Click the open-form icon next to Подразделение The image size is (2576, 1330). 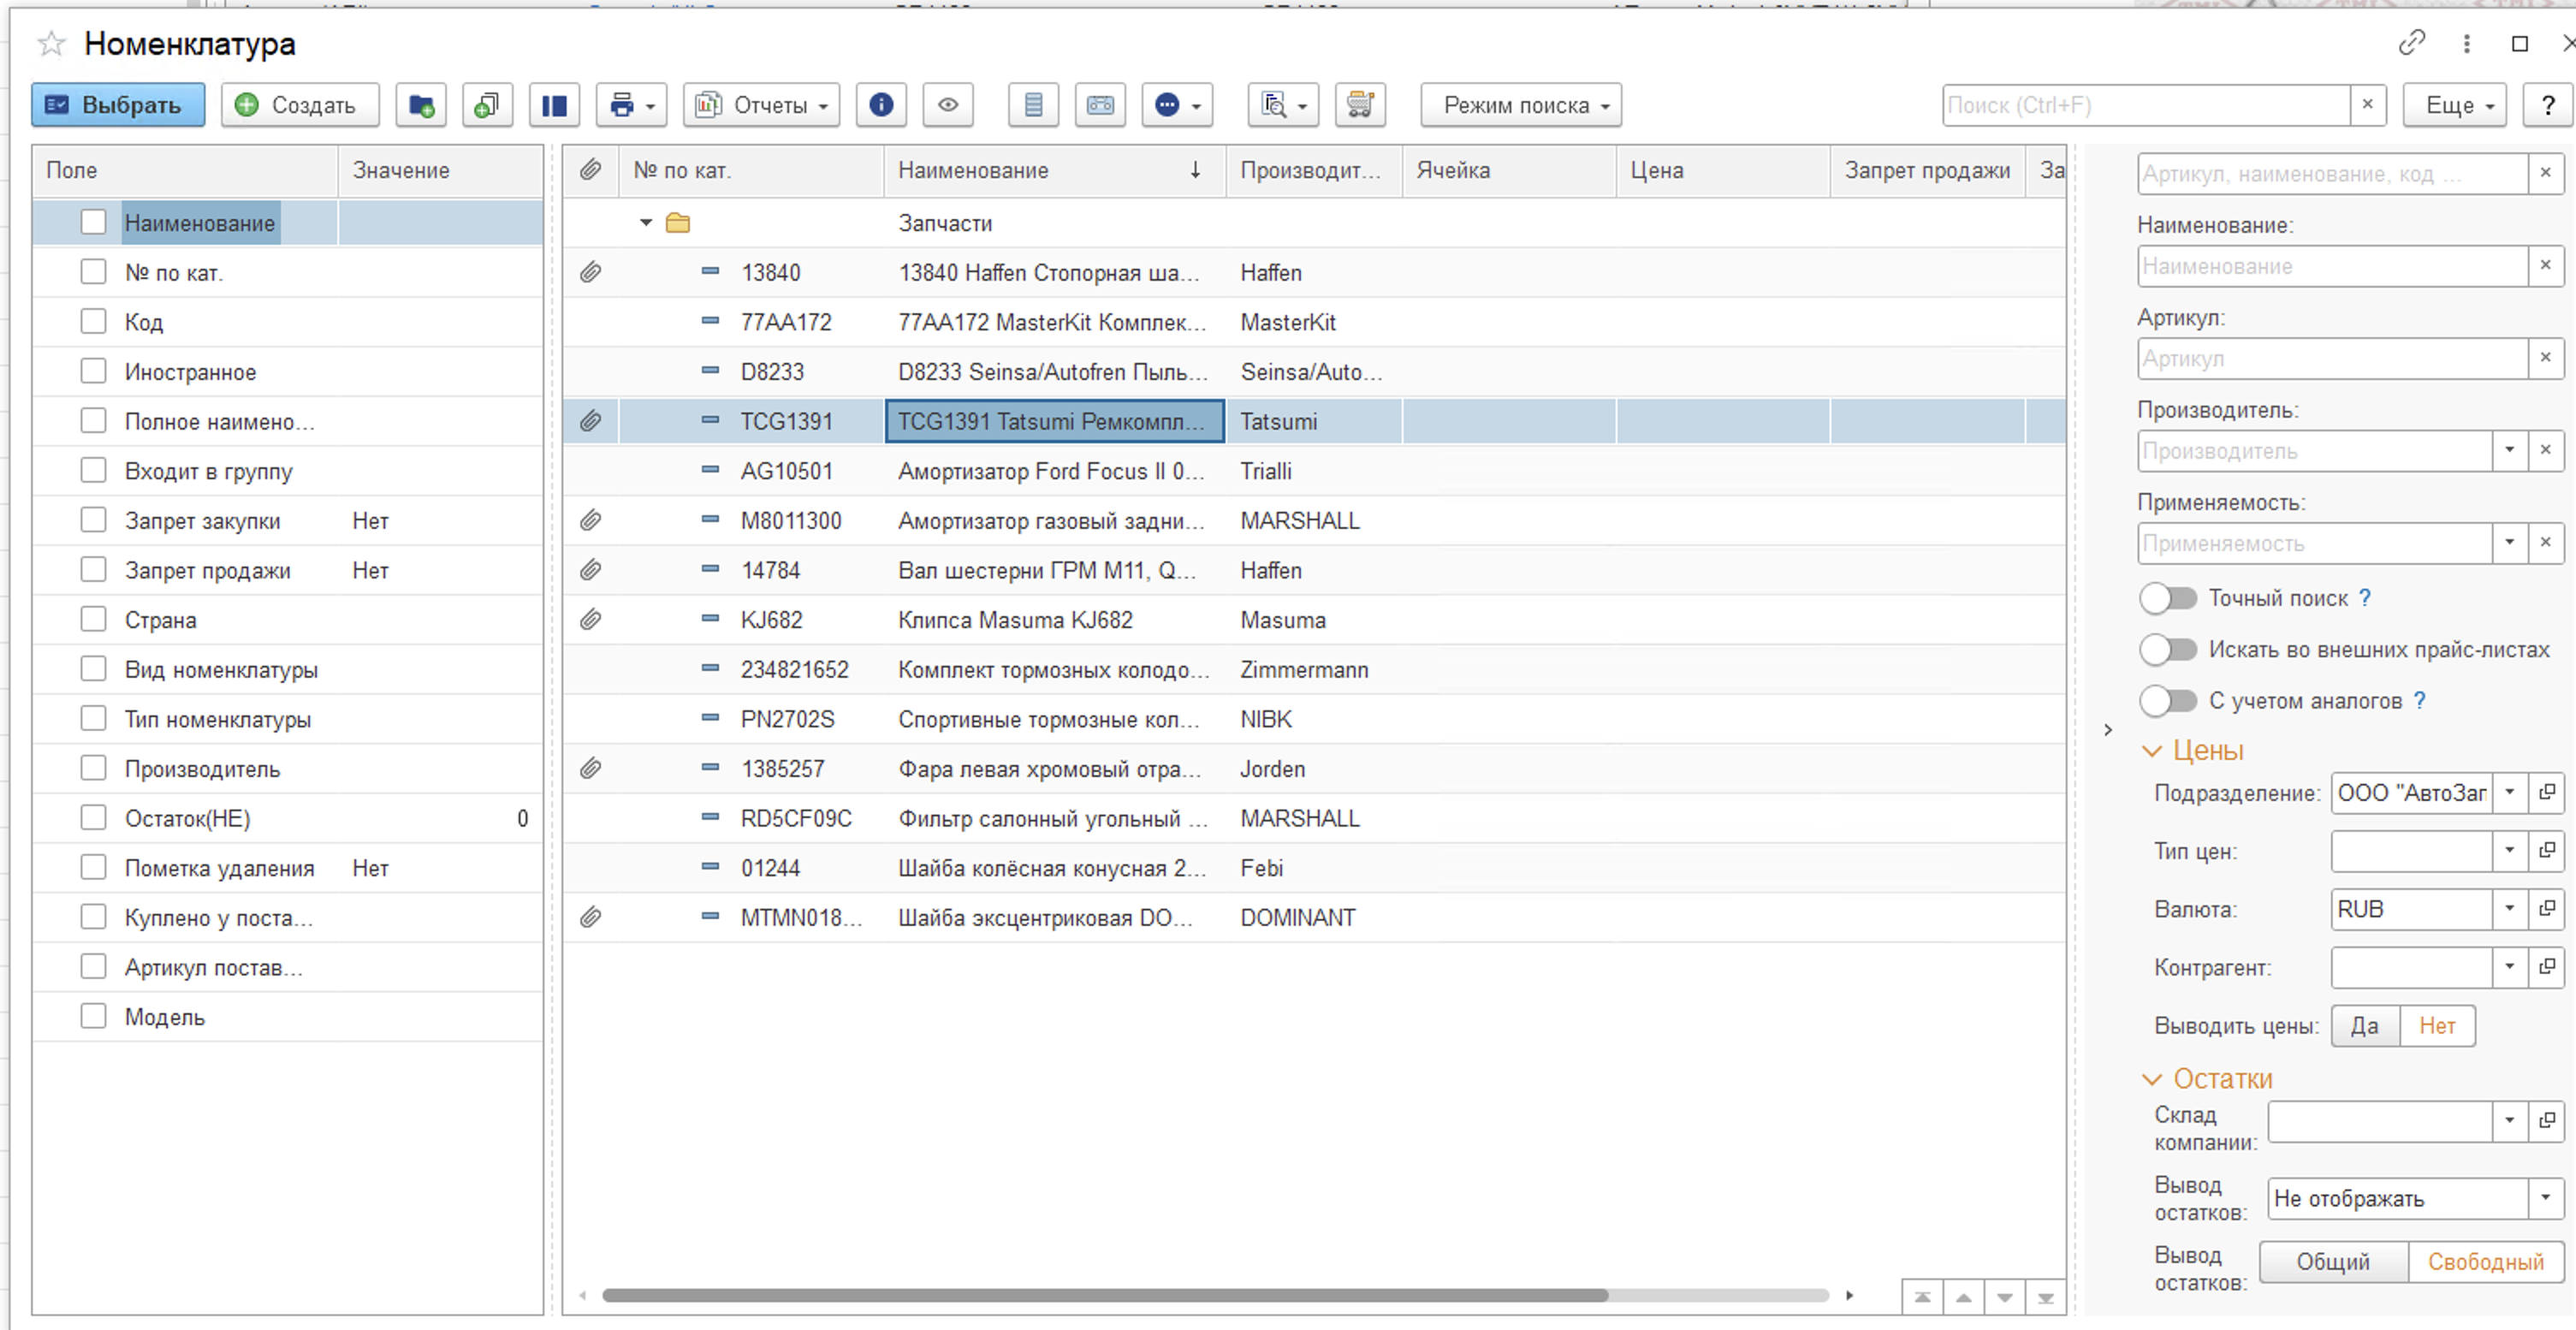coord(2547,792)
